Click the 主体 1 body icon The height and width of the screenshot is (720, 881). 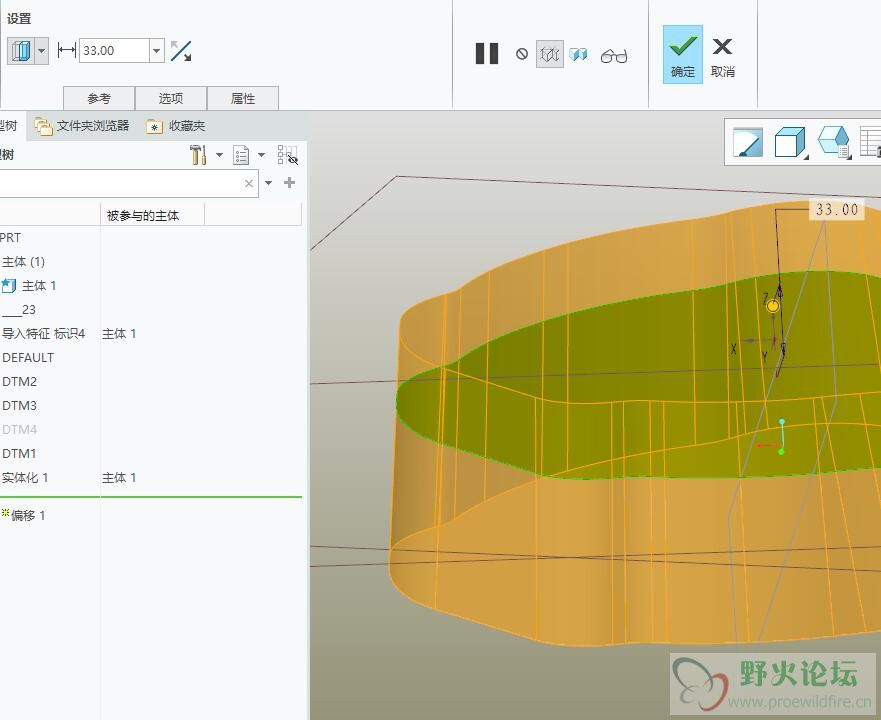(x=8, y=286)
